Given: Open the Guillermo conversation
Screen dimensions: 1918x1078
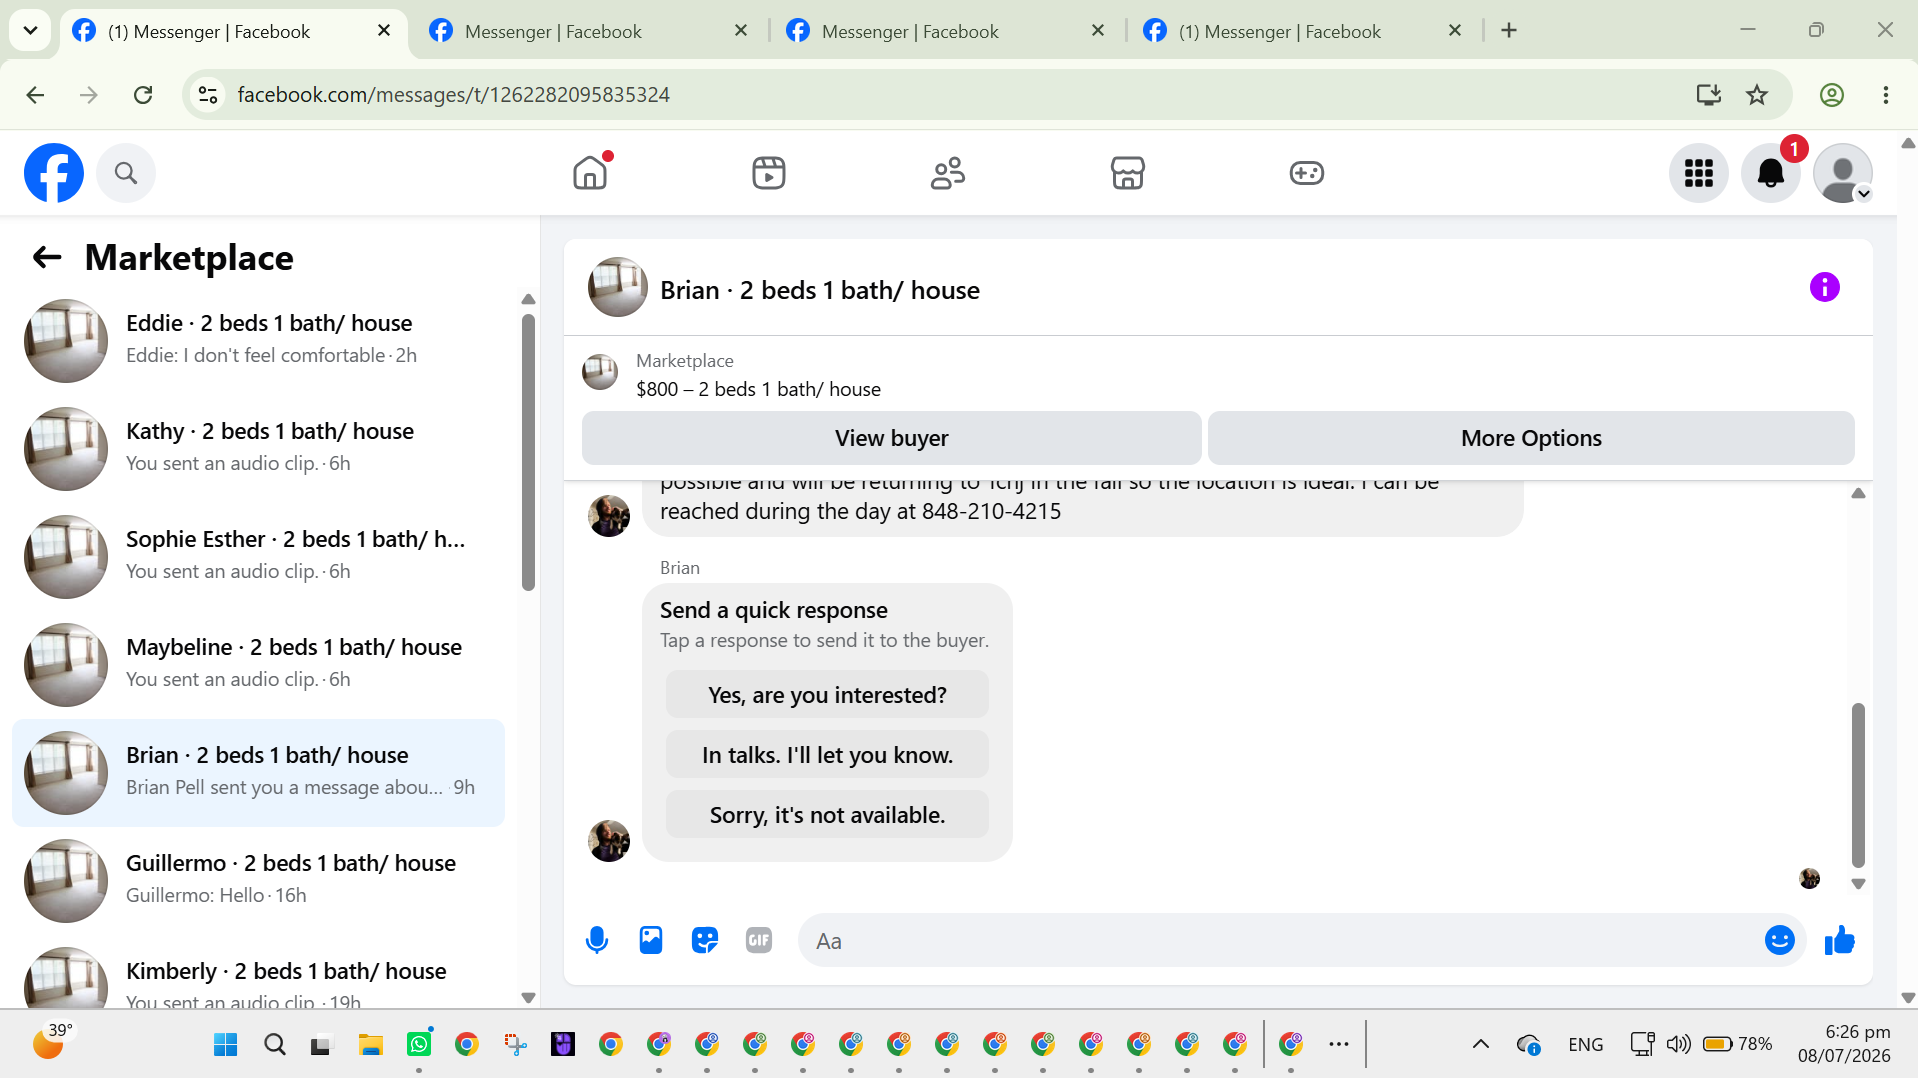Looking at the screenshot, I should pyautogui.click(x=258, y=881).
